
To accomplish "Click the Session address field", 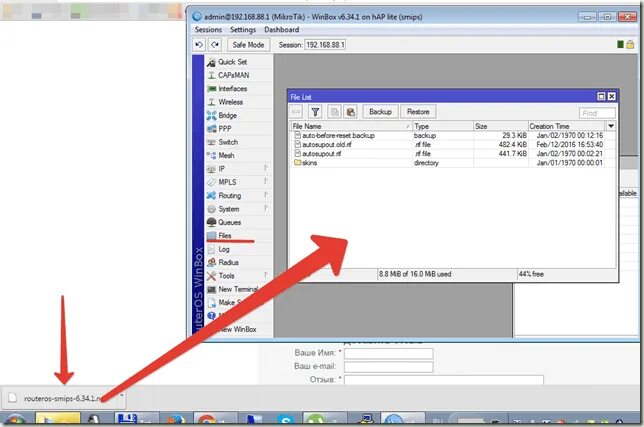I will tap(325, 45).
